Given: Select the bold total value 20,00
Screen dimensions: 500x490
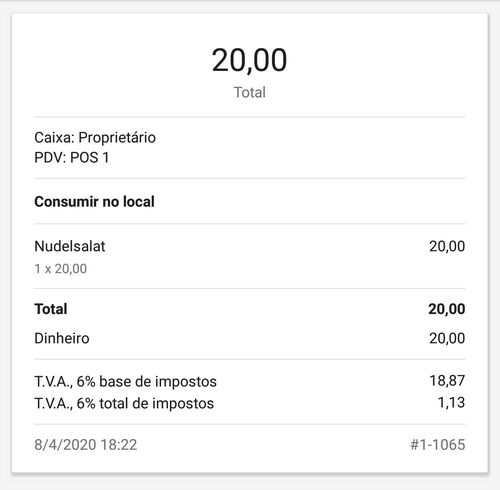Looking at the screenshot, I should [x=447, y=309].
